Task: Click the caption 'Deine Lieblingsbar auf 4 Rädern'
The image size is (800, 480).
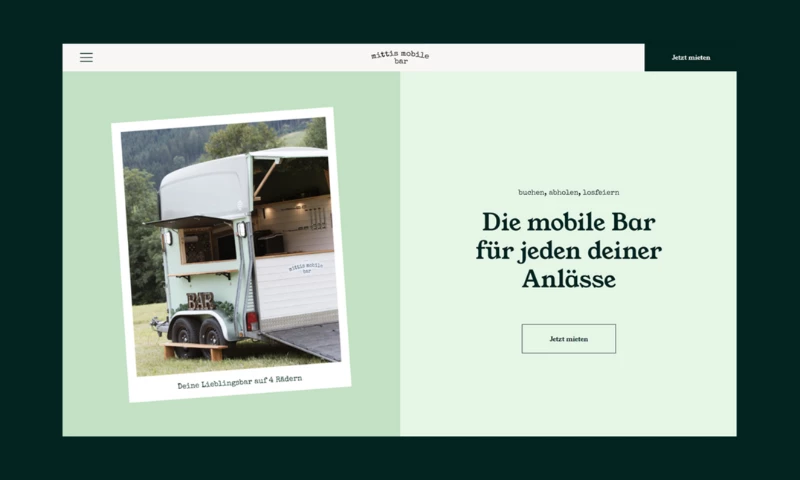Action: point(239,382)
